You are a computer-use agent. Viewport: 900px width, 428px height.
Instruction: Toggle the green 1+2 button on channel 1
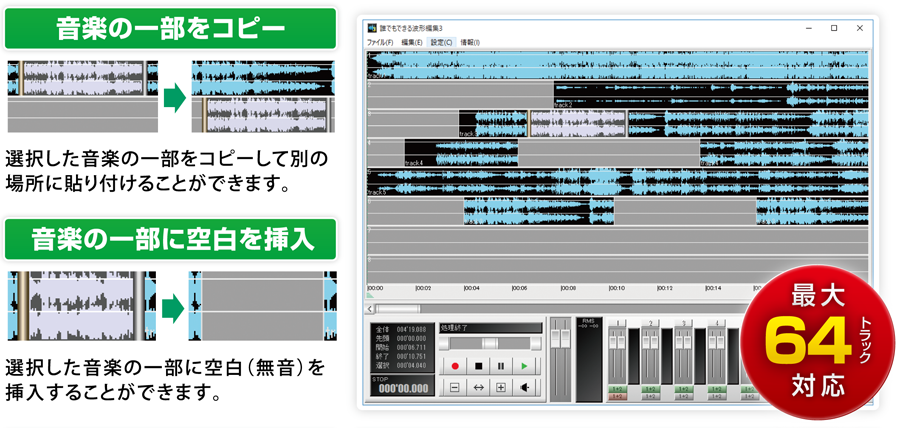[618, 389]
